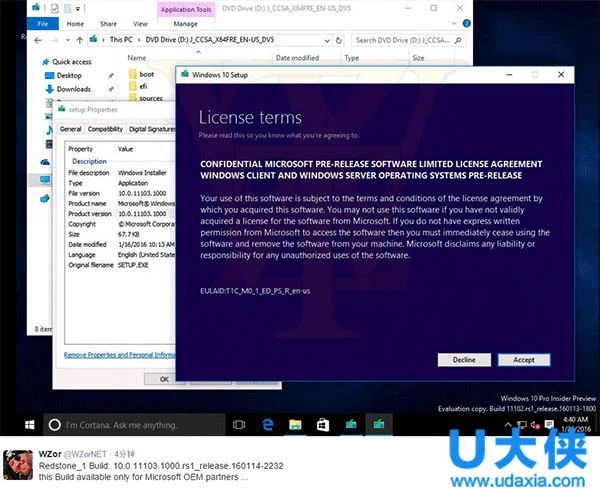Click File version row in Properties

tap(121, 193)
